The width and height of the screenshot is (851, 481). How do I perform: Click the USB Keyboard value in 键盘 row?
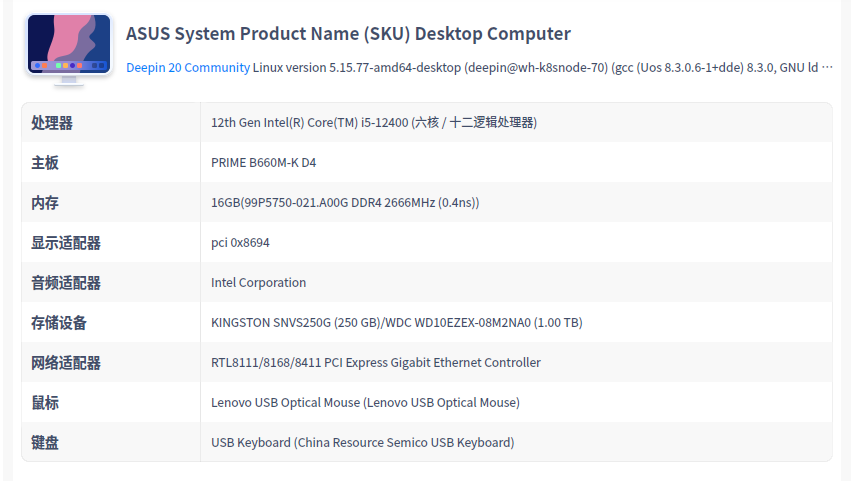click(x=362, y=443)
